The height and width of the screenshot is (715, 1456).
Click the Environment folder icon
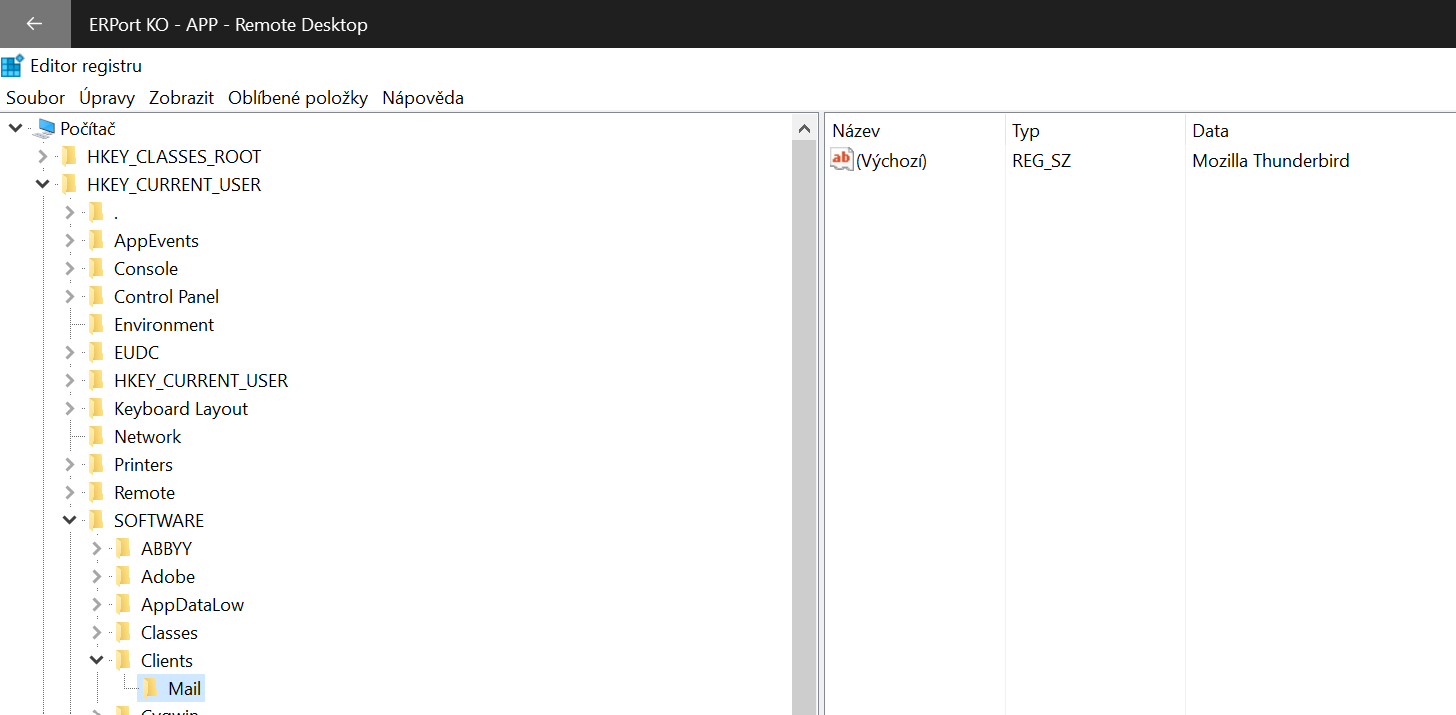pos(96,325)
